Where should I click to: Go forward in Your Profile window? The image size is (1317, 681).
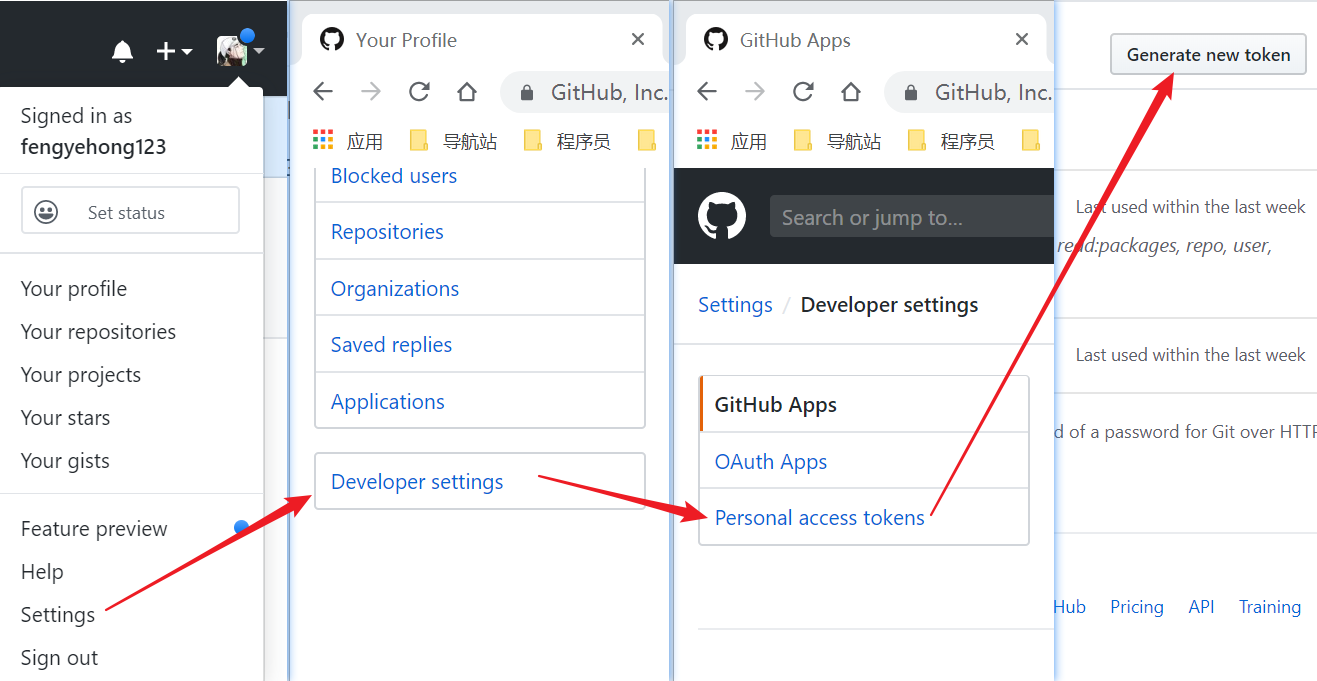(x=371, y=92)
